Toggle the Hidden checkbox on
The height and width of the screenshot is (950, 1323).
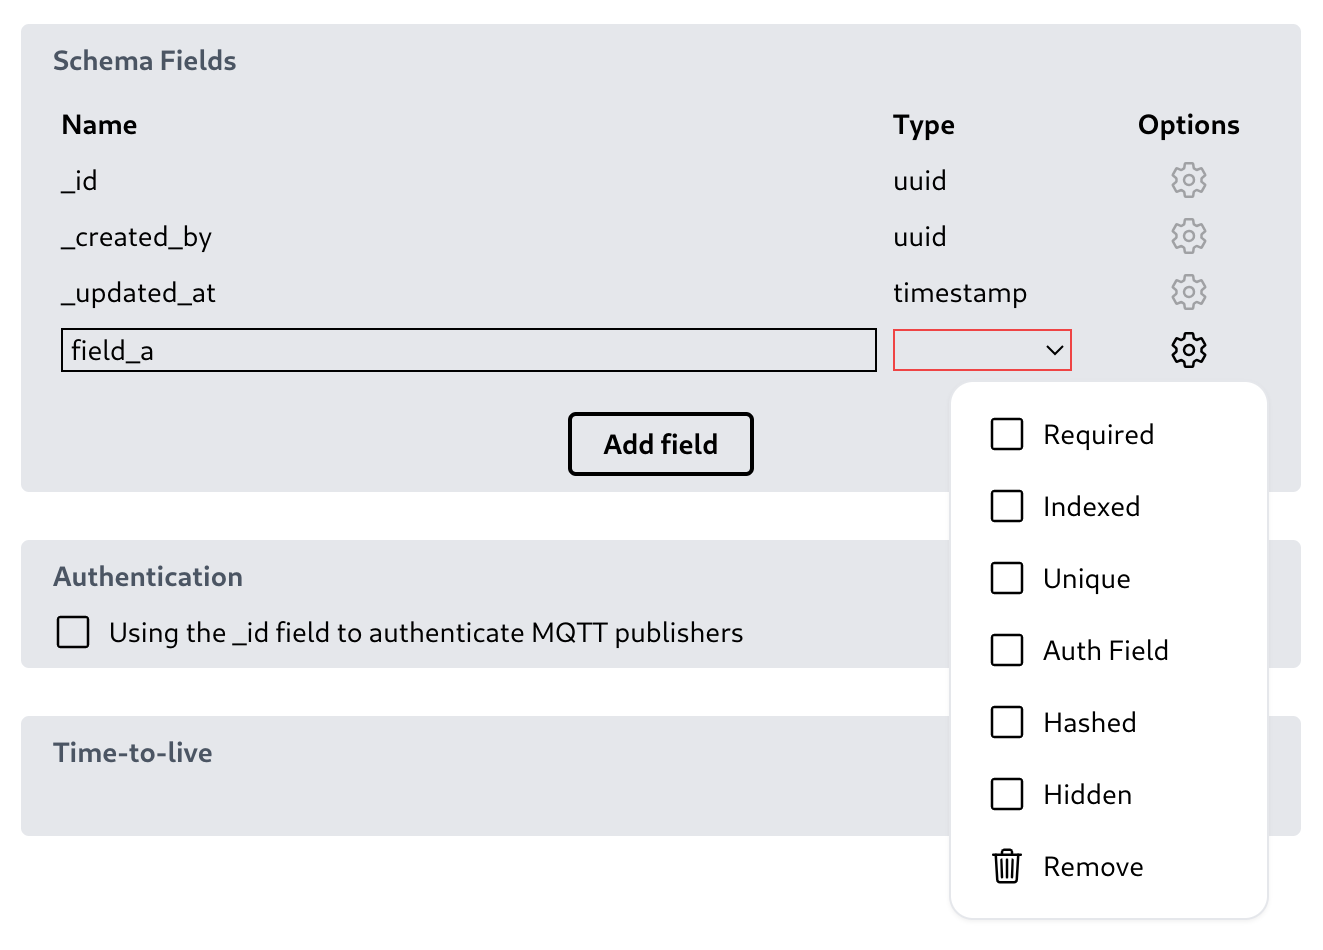[x=1006, y=795]
